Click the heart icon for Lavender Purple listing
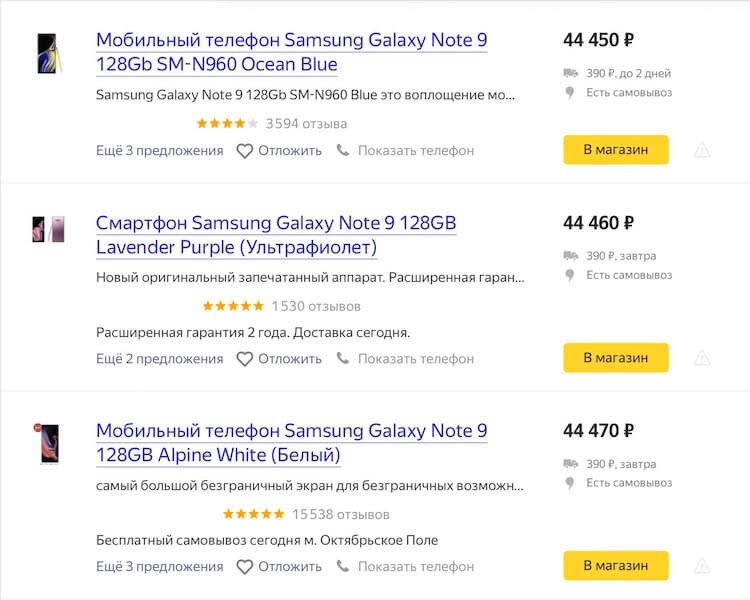 point(245,359)
